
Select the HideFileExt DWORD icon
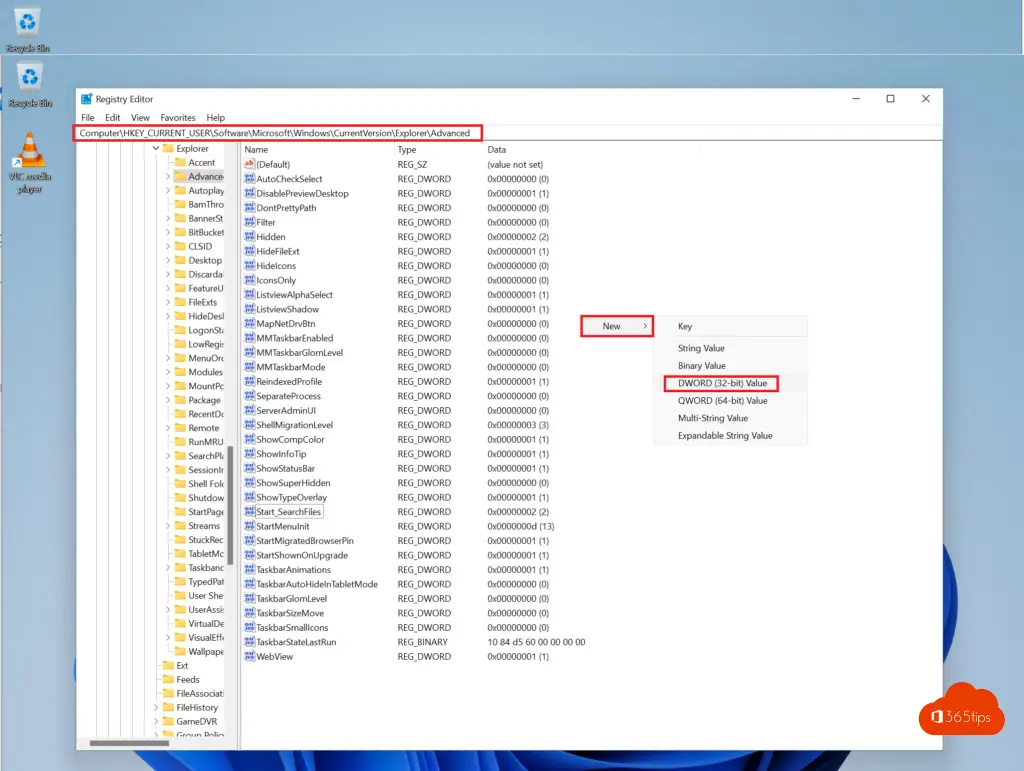(x=250, y=251)
